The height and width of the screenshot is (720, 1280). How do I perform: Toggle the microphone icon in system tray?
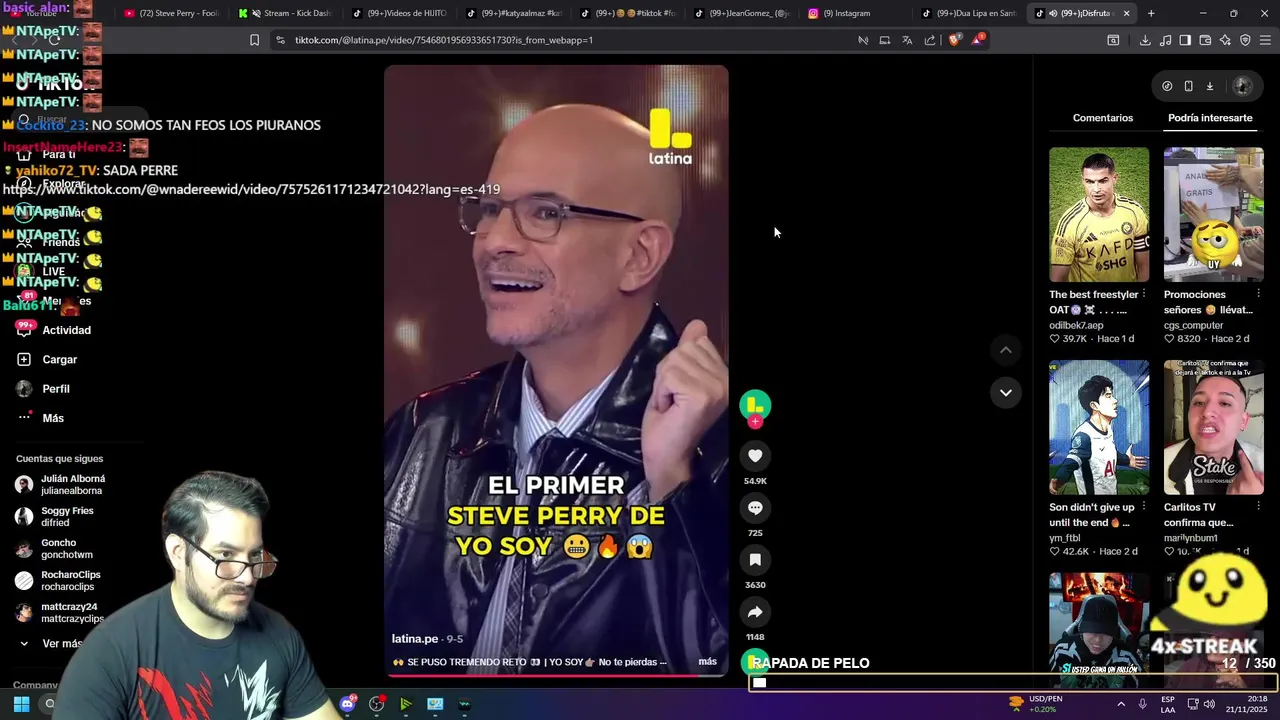pos(1143,704)
